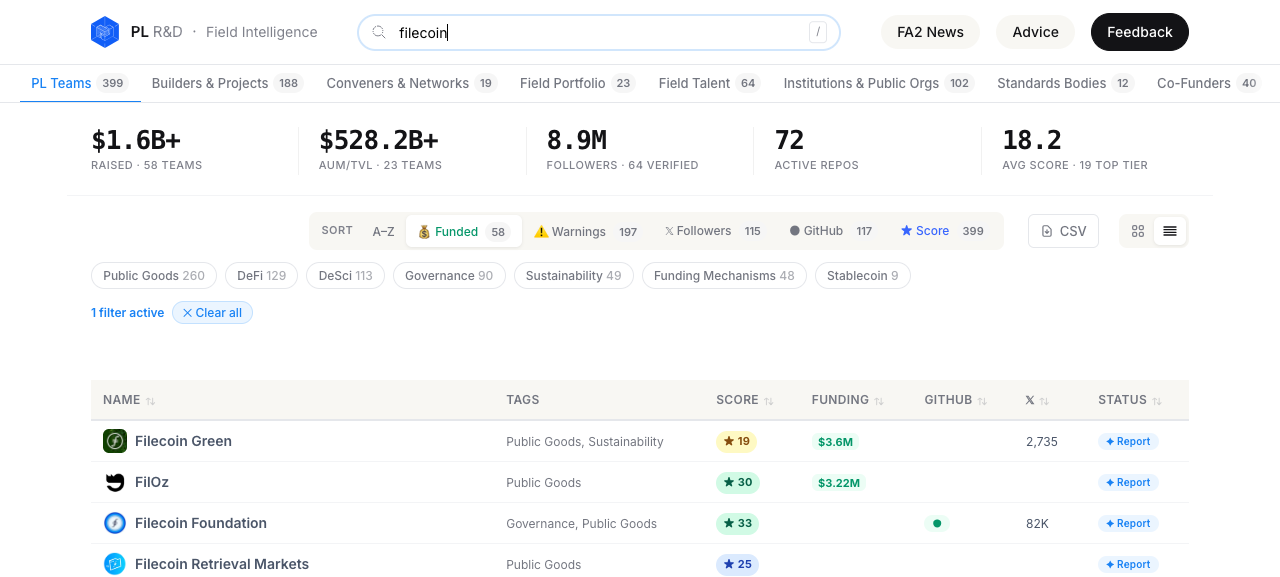The width and height of the screenshot is (1280, 577).
Task: Open the FilOz team name
Action: [x=152, y=482]
